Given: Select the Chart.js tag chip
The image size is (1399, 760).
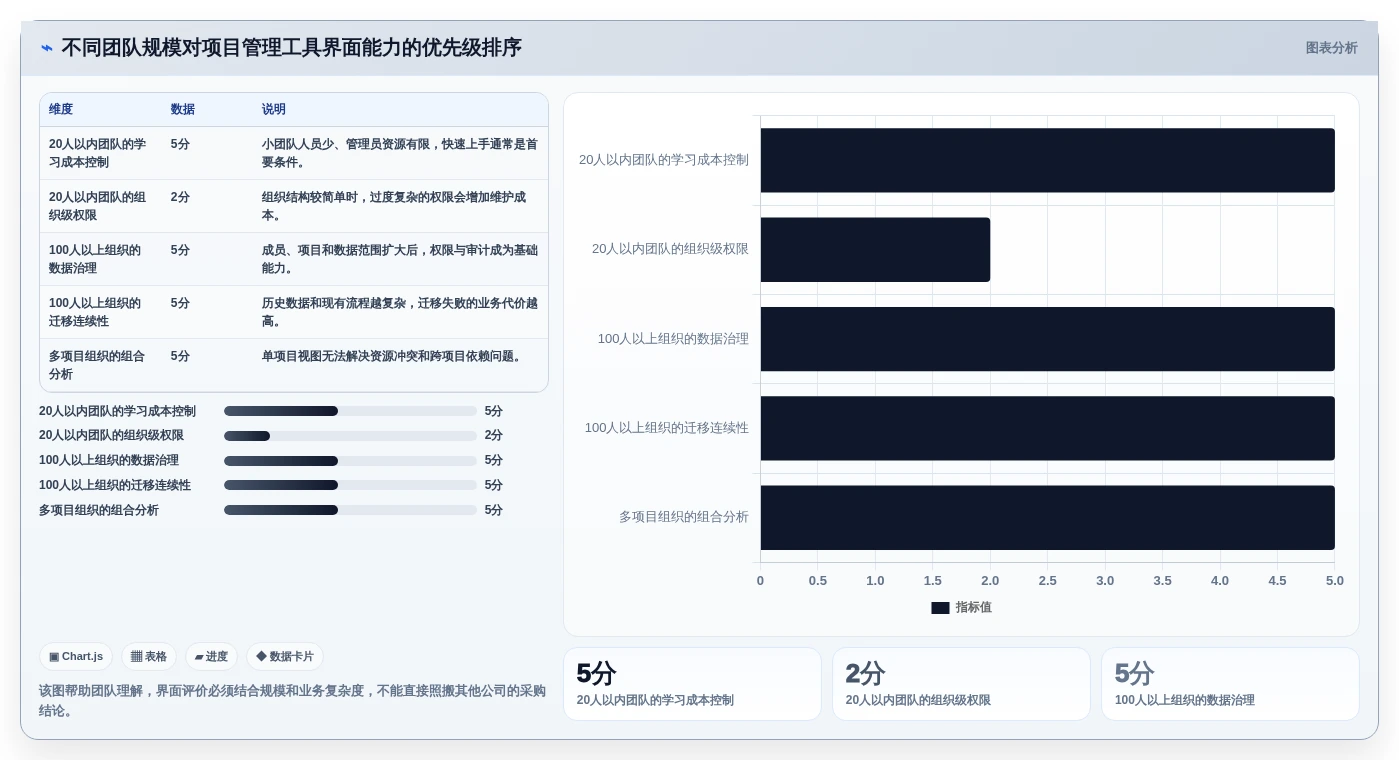Looking at the screenshot, I should tap(76, 656).
